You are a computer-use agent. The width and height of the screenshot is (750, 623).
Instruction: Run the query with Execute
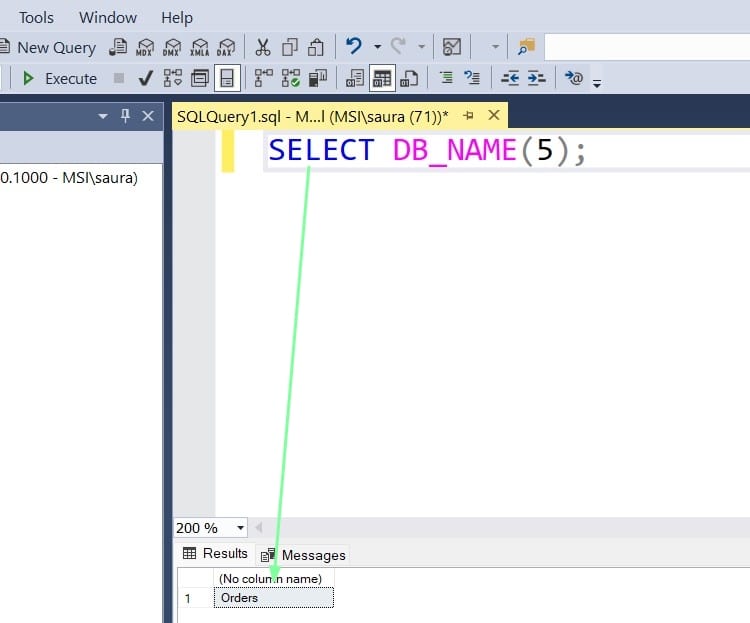[x=59, y=78]
